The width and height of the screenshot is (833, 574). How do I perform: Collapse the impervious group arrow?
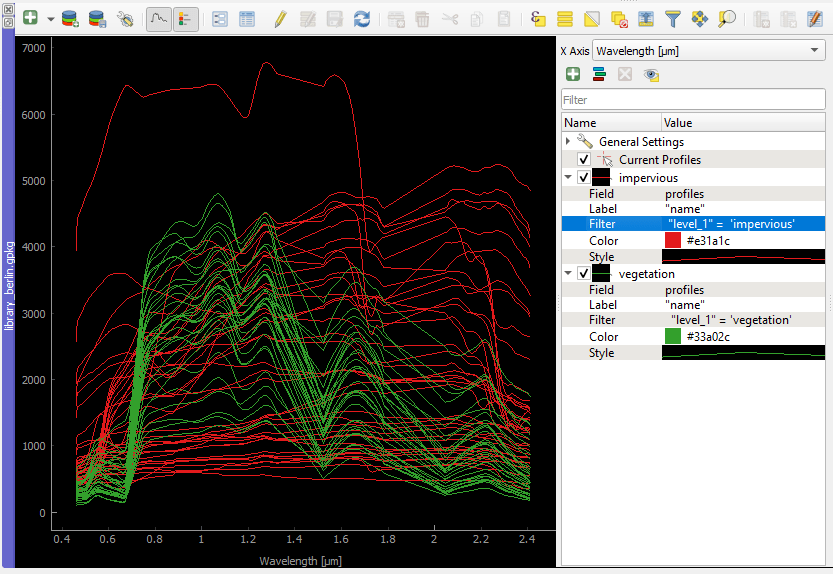click(x=568, y=177)
